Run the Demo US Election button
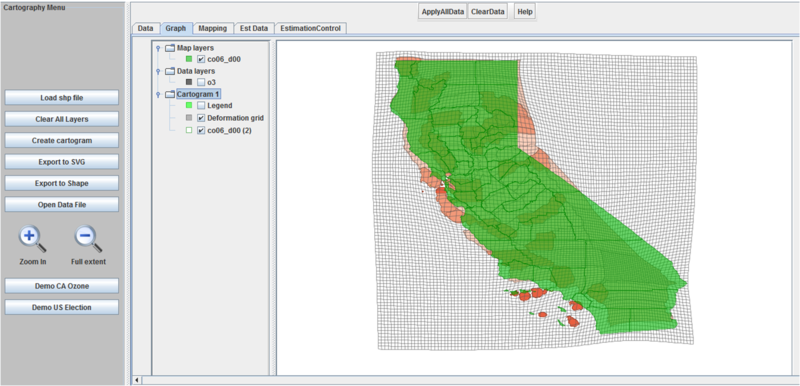Image resolution: width=800 pixels, height=386 pixels. (x=62, y=307)
